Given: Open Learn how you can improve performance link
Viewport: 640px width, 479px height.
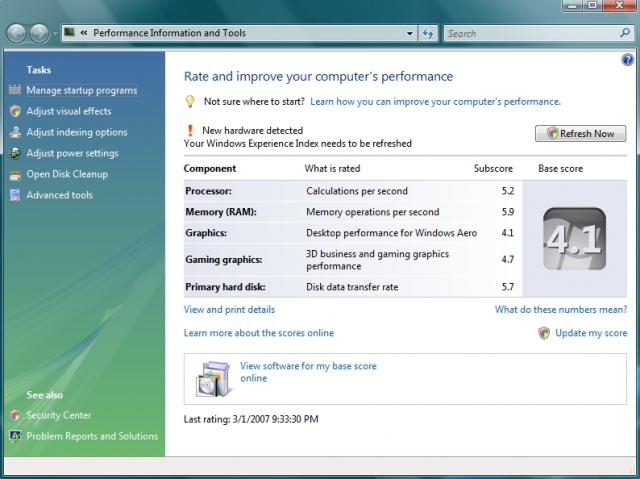Looking at the screenshot, I should tap(435, 102).
